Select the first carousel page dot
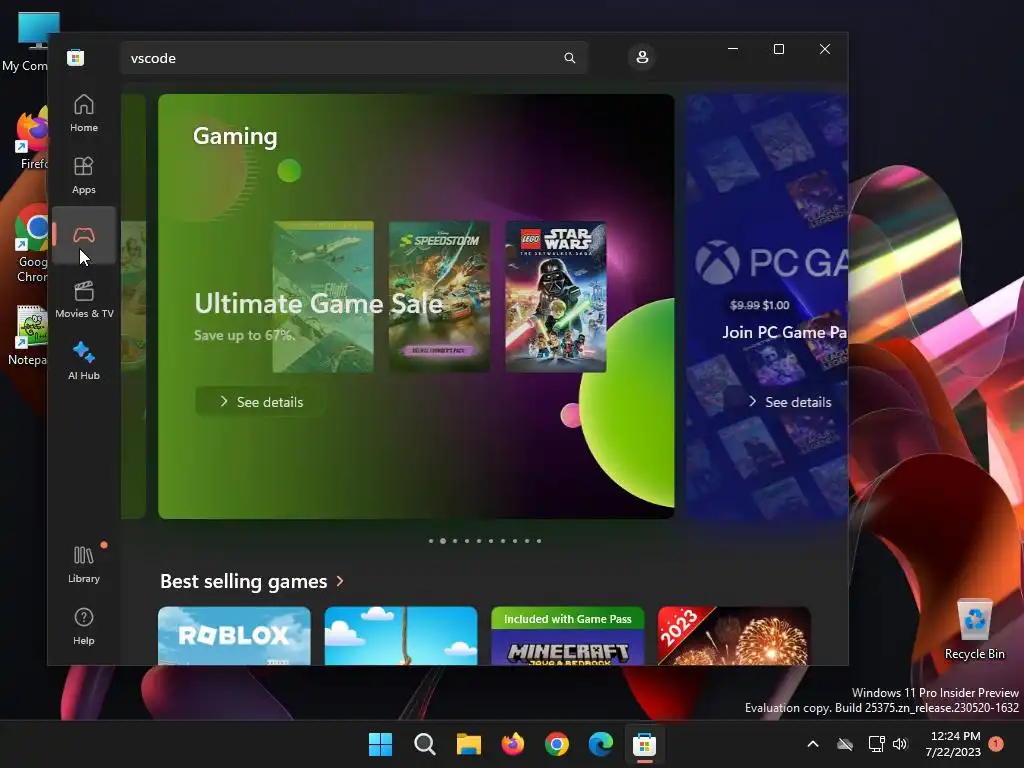Image resolution: width=1024 pixels, height=768 pixels. [x=431, y=541]
